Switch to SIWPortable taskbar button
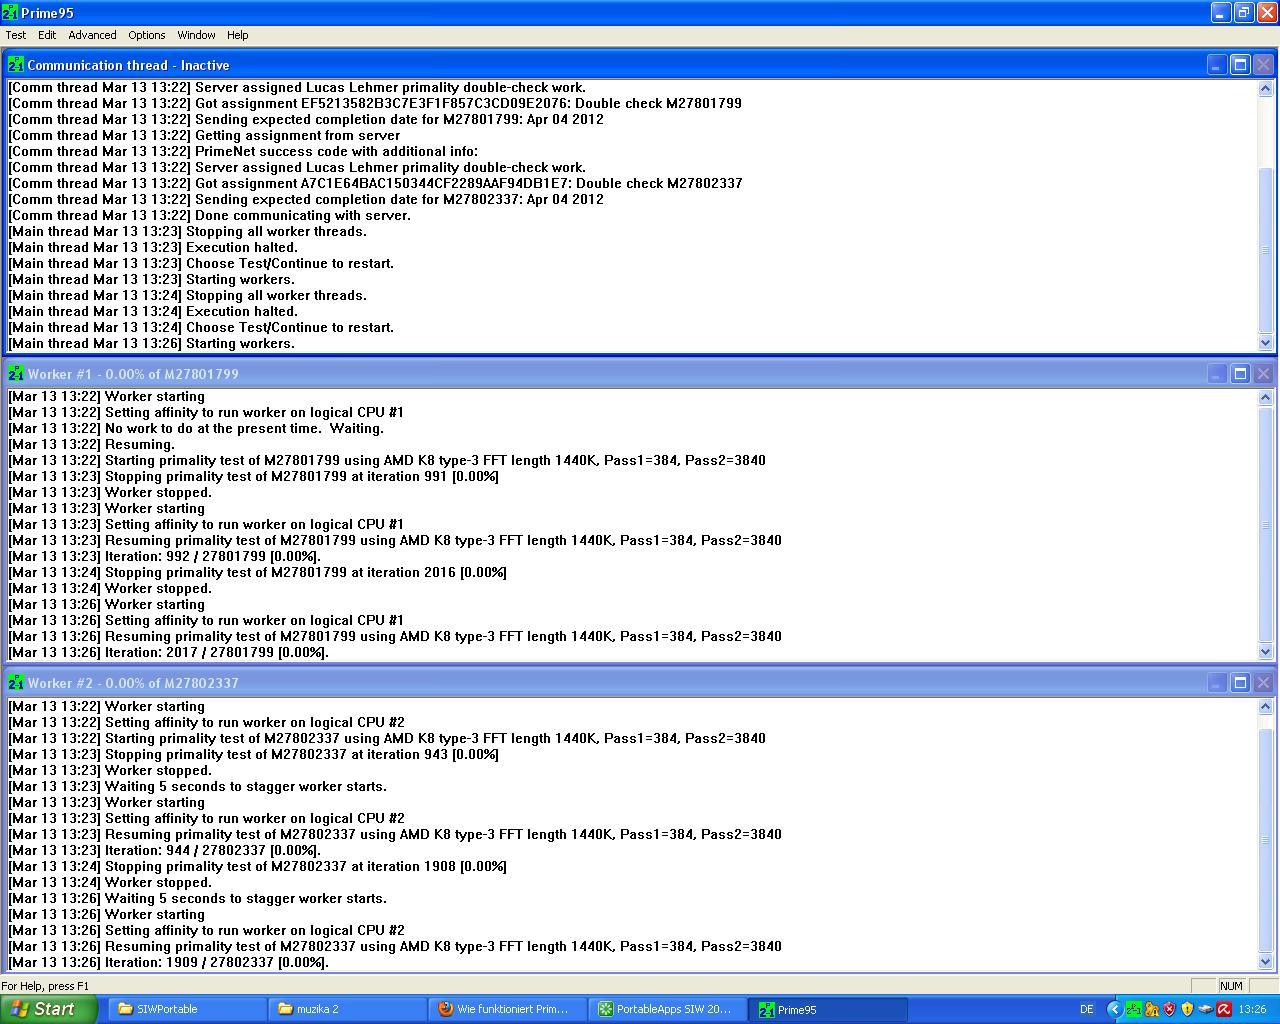 (187, 1009)
